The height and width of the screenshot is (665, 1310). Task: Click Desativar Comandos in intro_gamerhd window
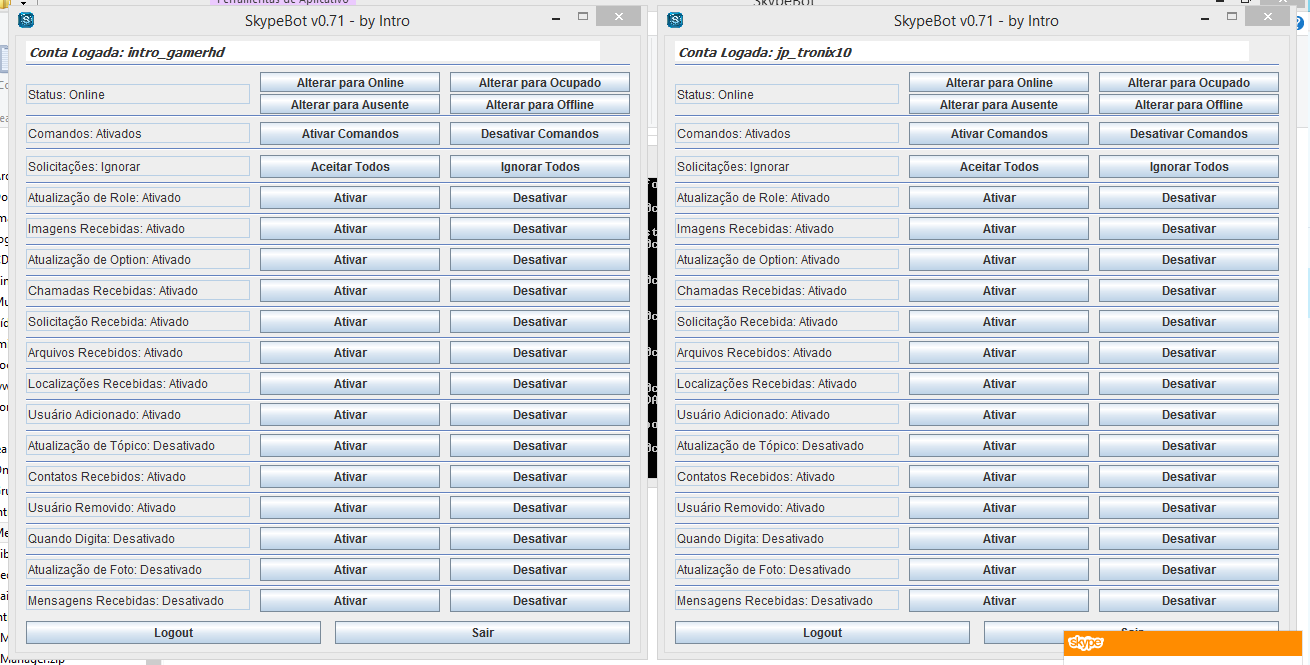click(540, 133)
